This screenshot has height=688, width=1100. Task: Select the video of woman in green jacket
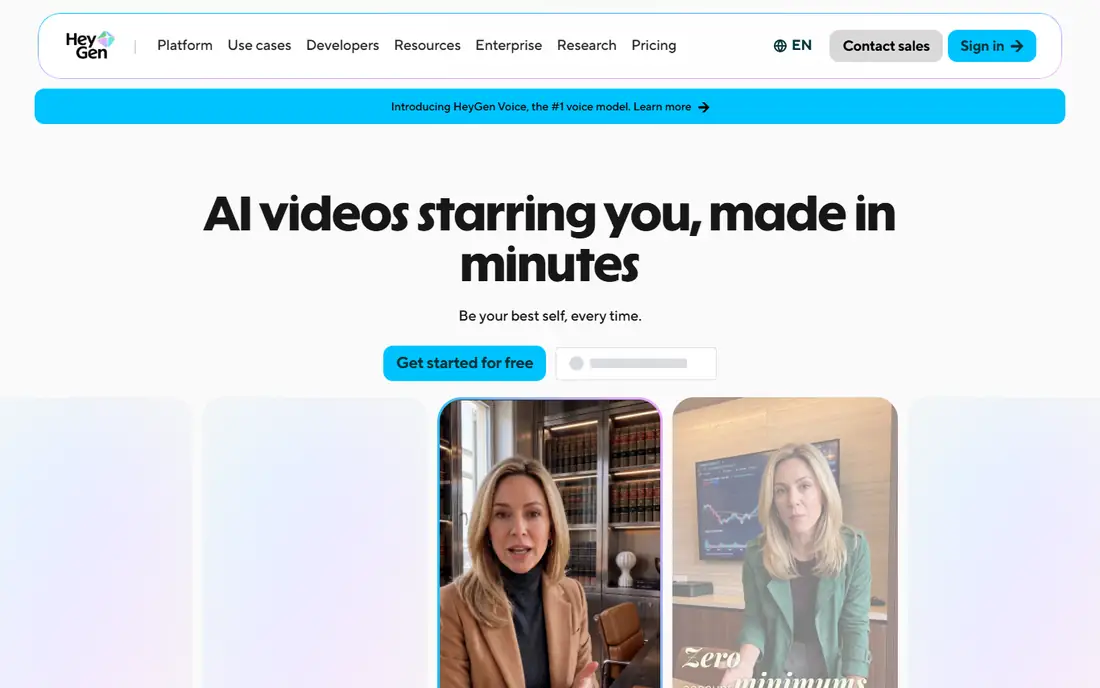785,544
